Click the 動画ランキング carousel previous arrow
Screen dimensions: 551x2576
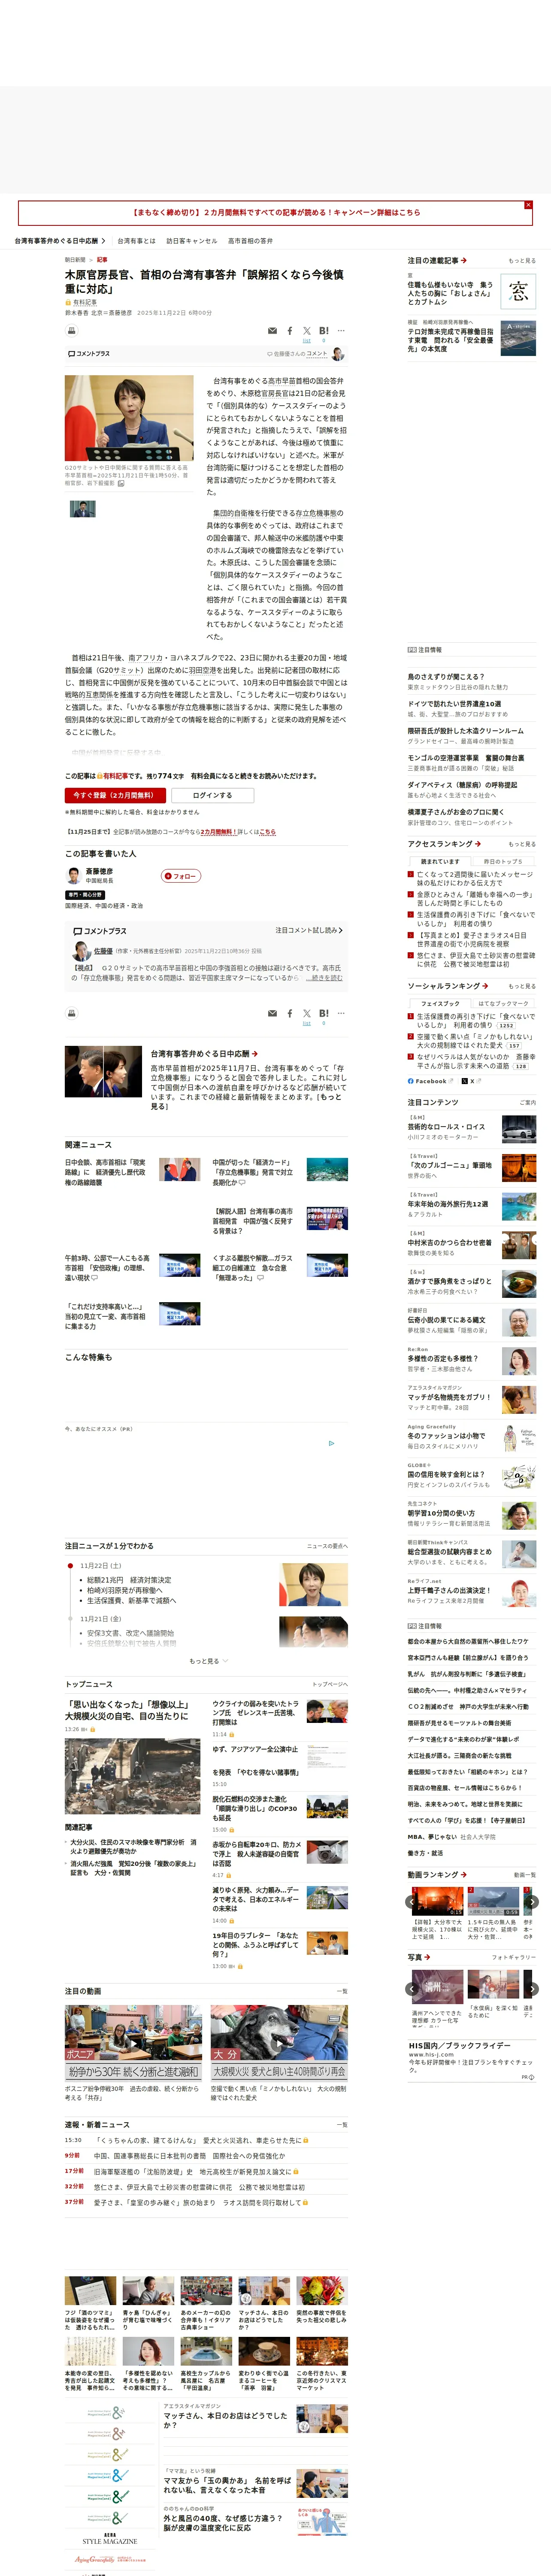point(412,1902)
